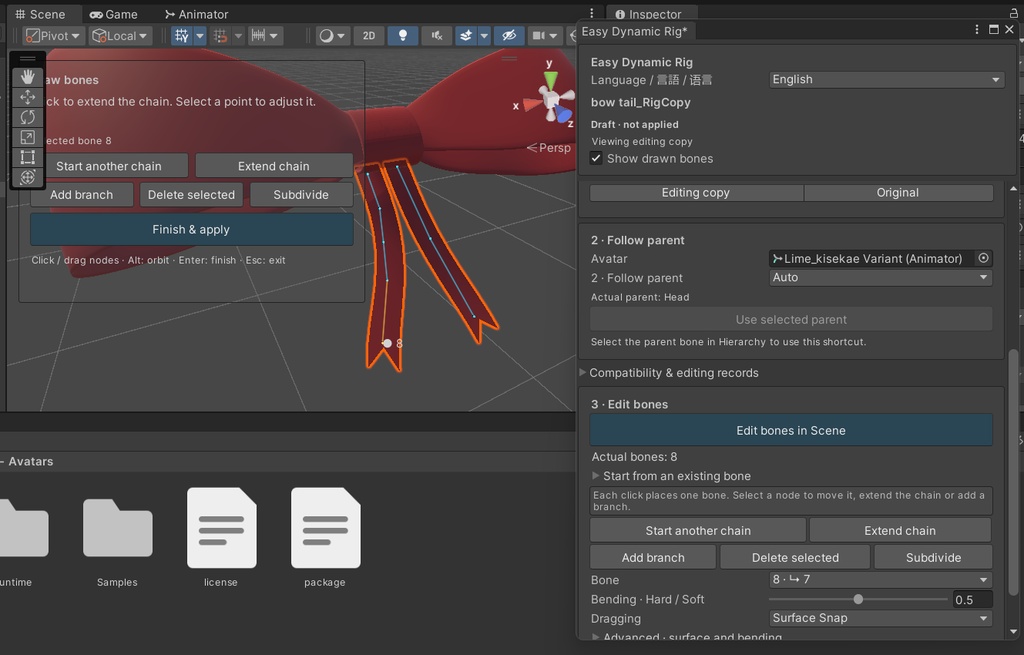
Task: Switch view to Editing copy
Action: (x=696, y=193)
